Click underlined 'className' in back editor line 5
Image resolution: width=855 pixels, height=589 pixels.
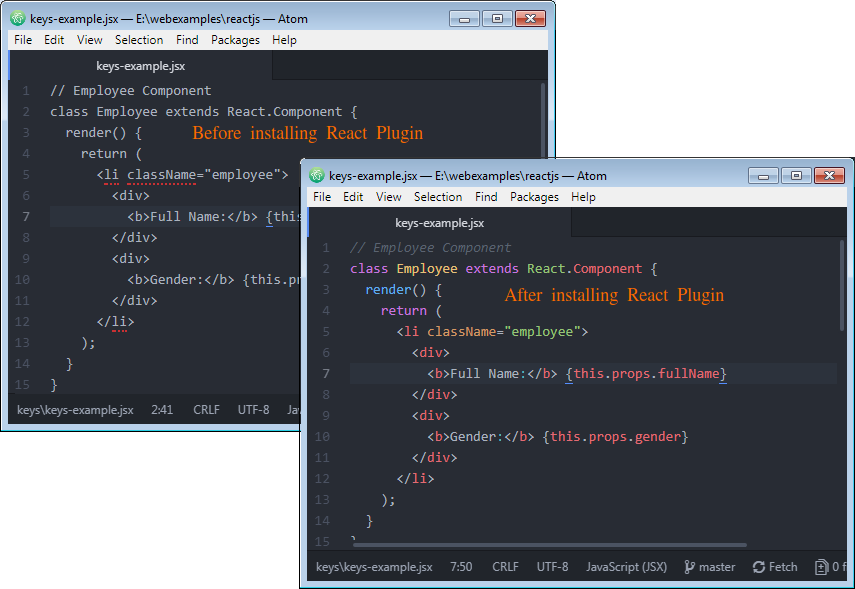pyautogui.click(x=161, y=175)
